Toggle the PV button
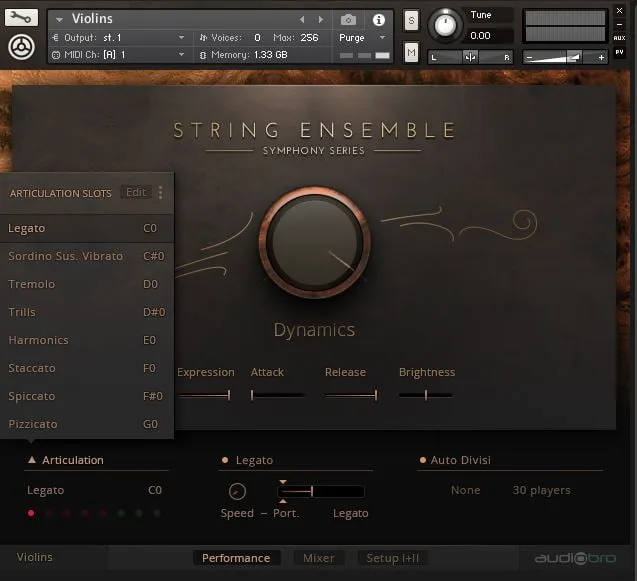 pyautogui.click(x=619, y=52)
